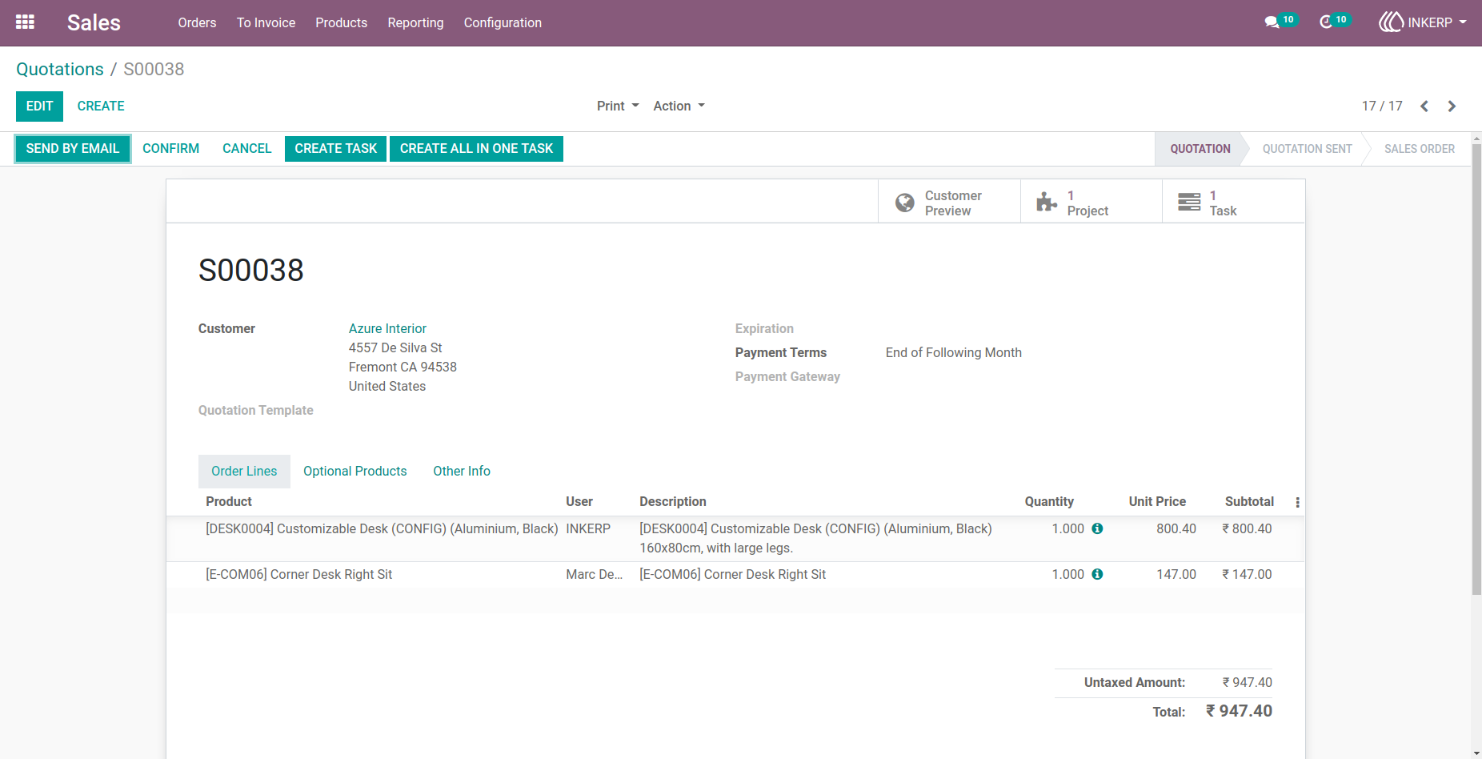Go to next record arrow

[x=1452, y=106]
